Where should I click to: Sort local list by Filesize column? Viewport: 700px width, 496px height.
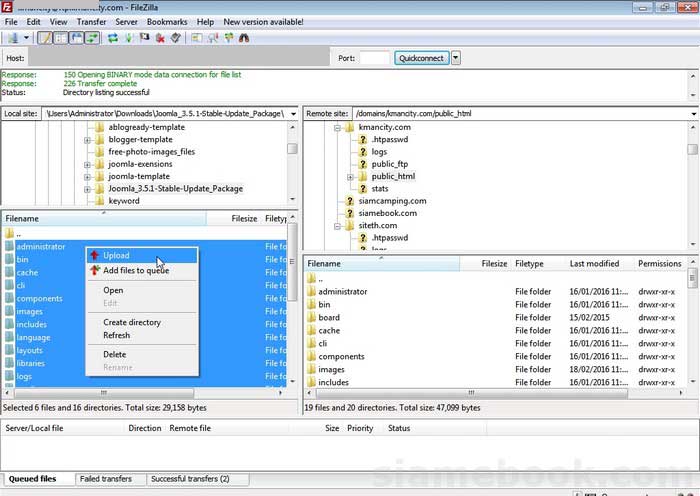[234, 219]
